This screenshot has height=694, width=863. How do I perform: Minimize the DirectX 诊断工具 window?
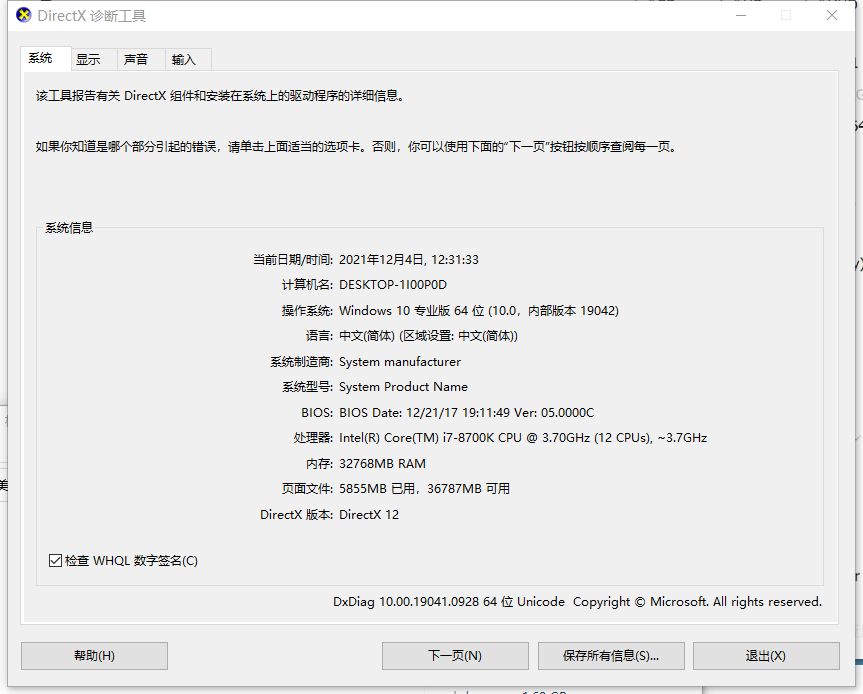tap(741, 15)
